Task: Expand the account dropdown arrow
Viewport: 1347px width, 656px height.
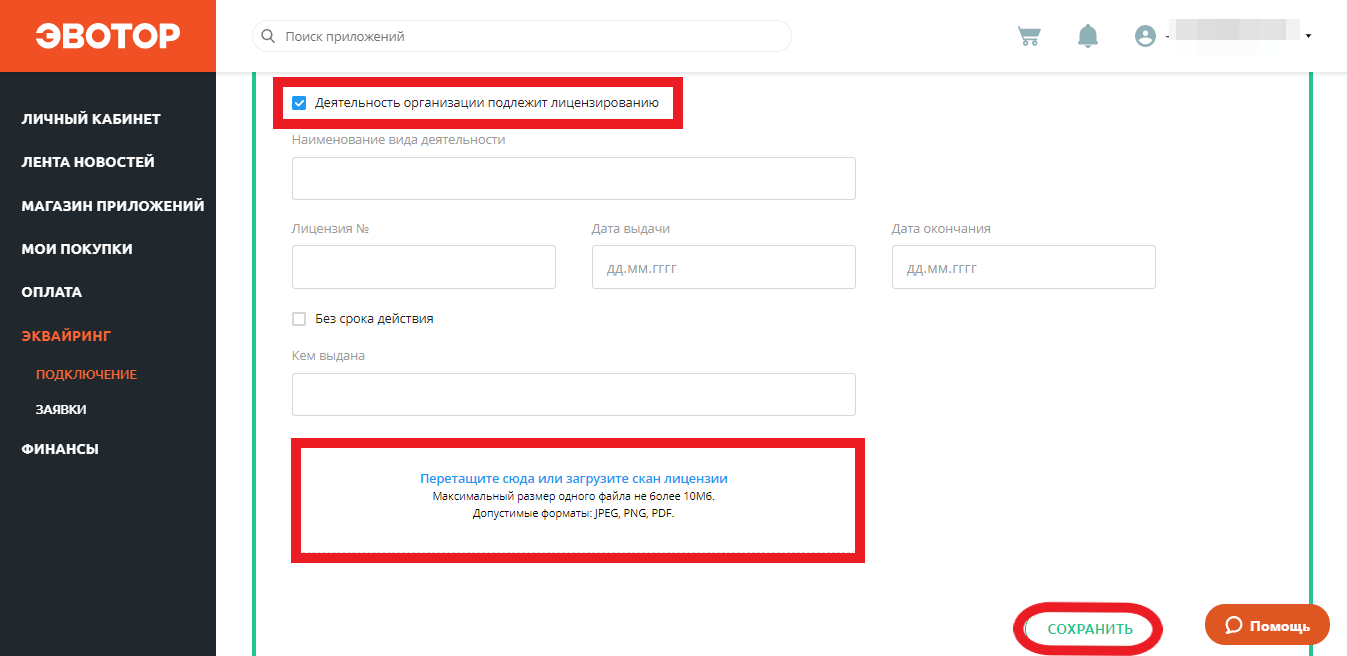Action: pos(1308,36)
